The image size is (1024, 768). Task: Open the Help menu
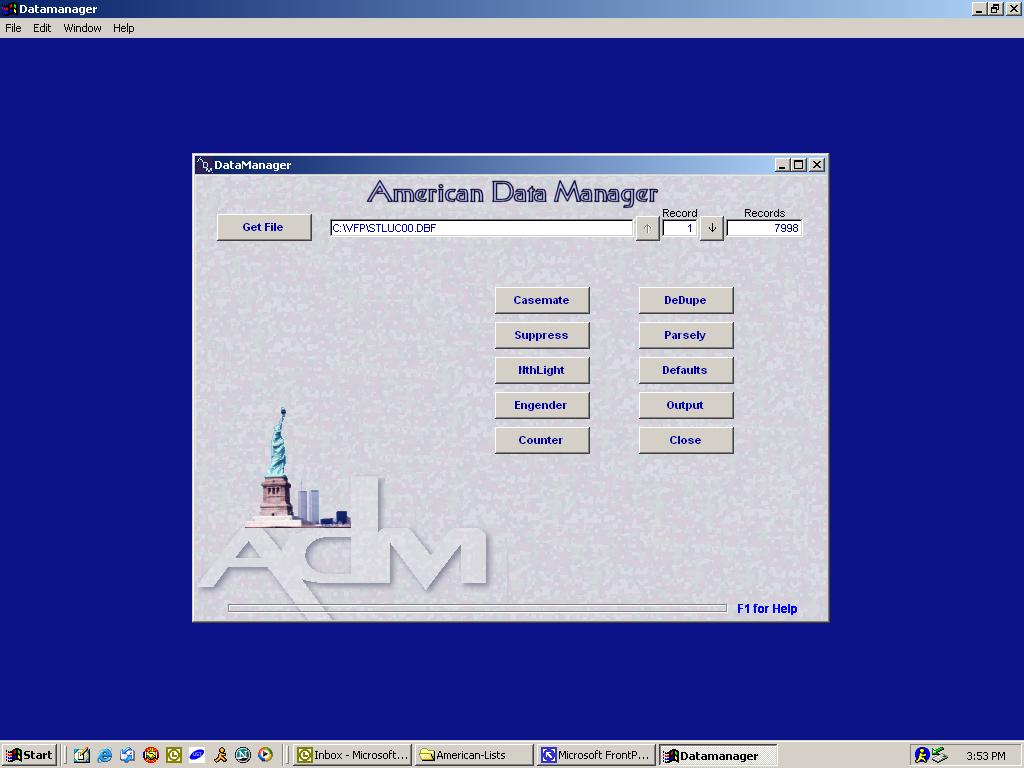pos(123,28)
